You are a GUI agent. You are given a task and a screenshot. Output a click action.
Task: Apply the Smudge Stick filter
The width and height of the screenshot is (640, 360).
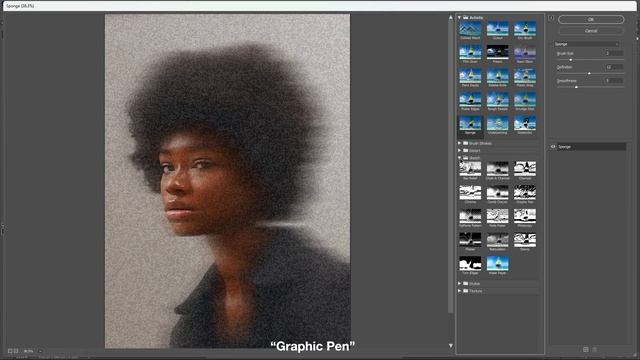(x=525, y=101)
